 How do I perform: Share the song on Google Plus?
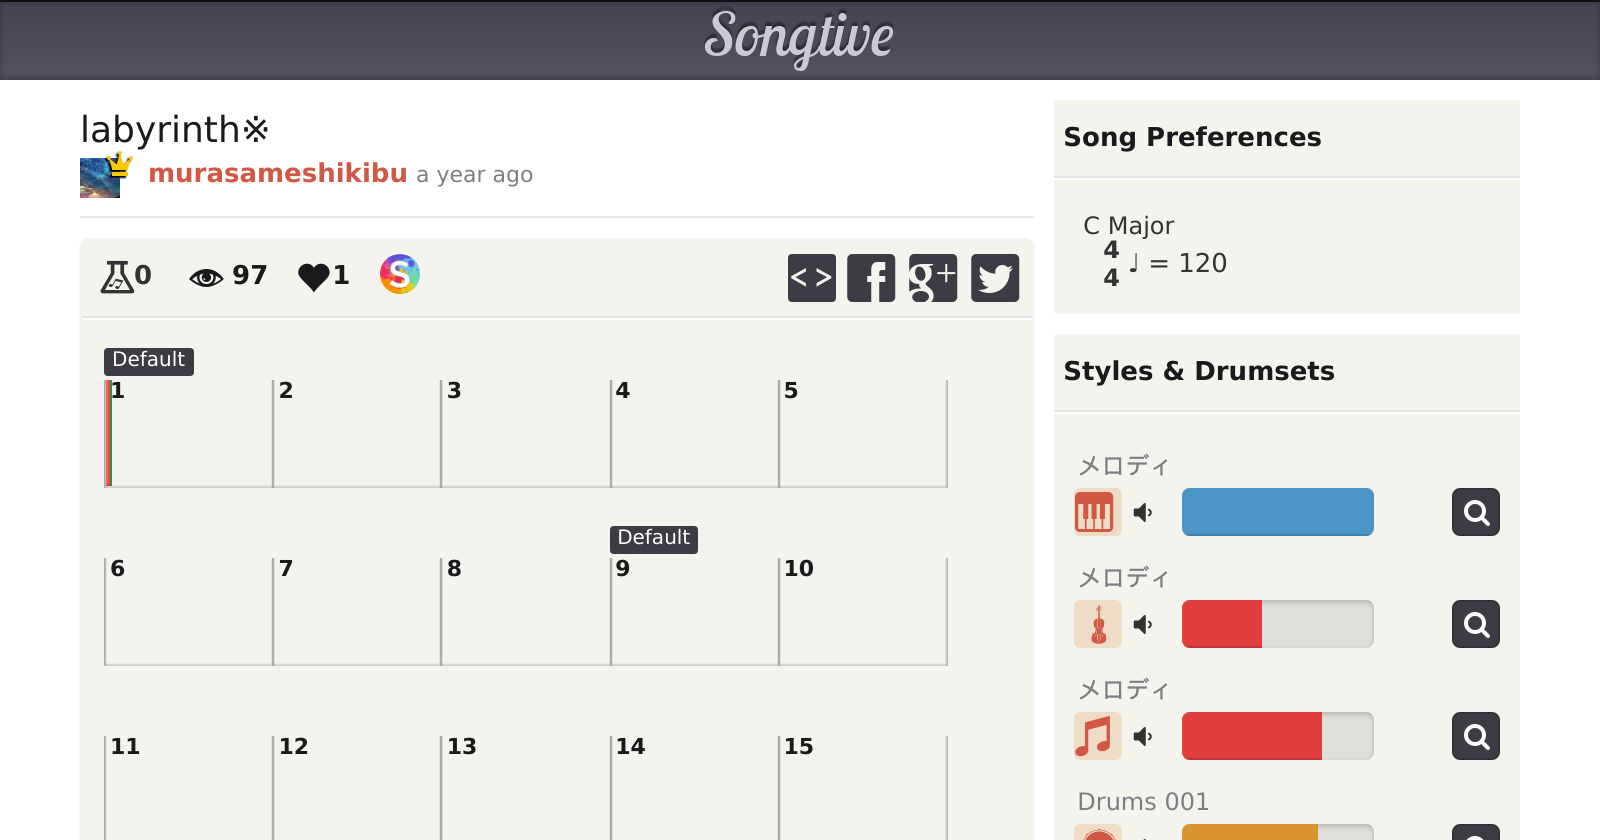[x=933, y=278]
